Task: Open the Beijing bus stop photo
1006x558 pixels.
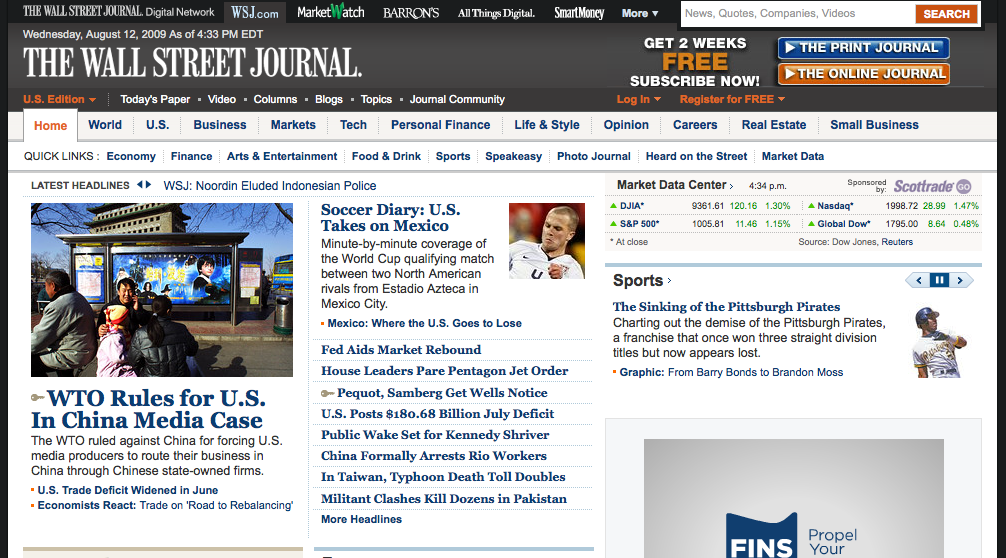Action: (x=162, y=290)
